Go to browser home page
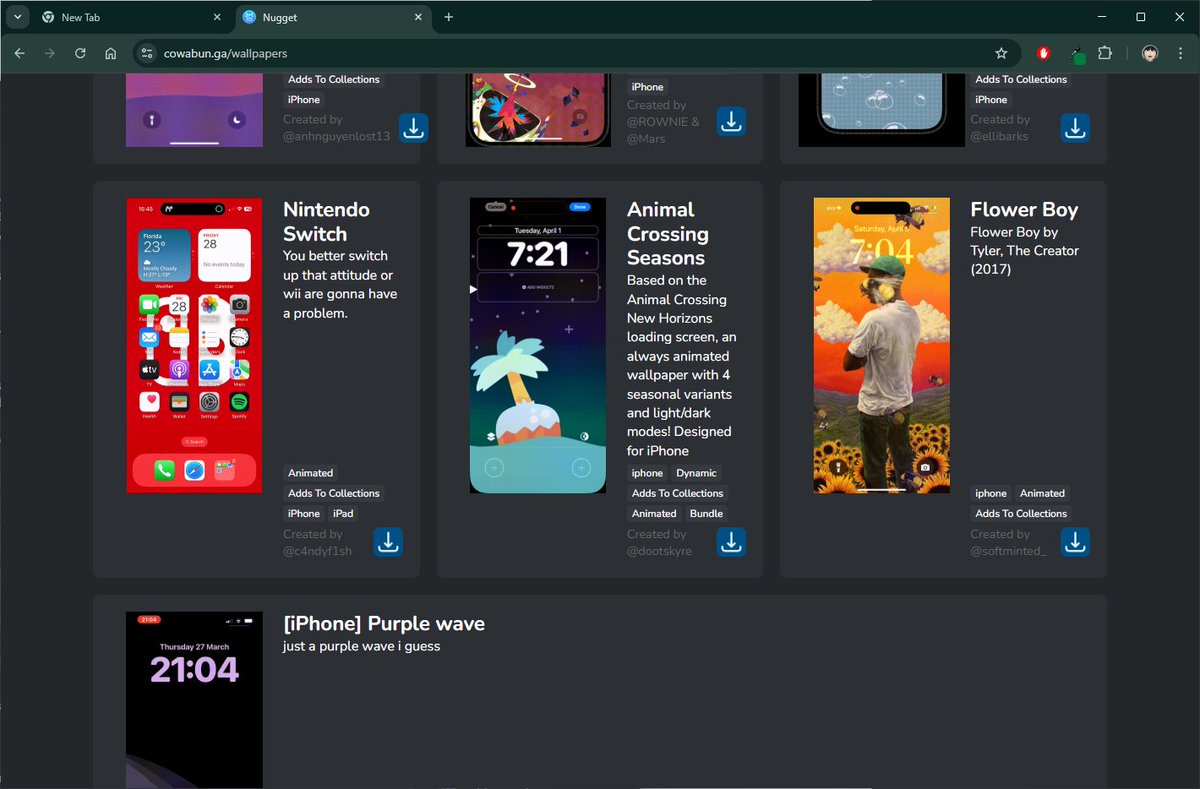1200x789 pixels. point(110,53)
